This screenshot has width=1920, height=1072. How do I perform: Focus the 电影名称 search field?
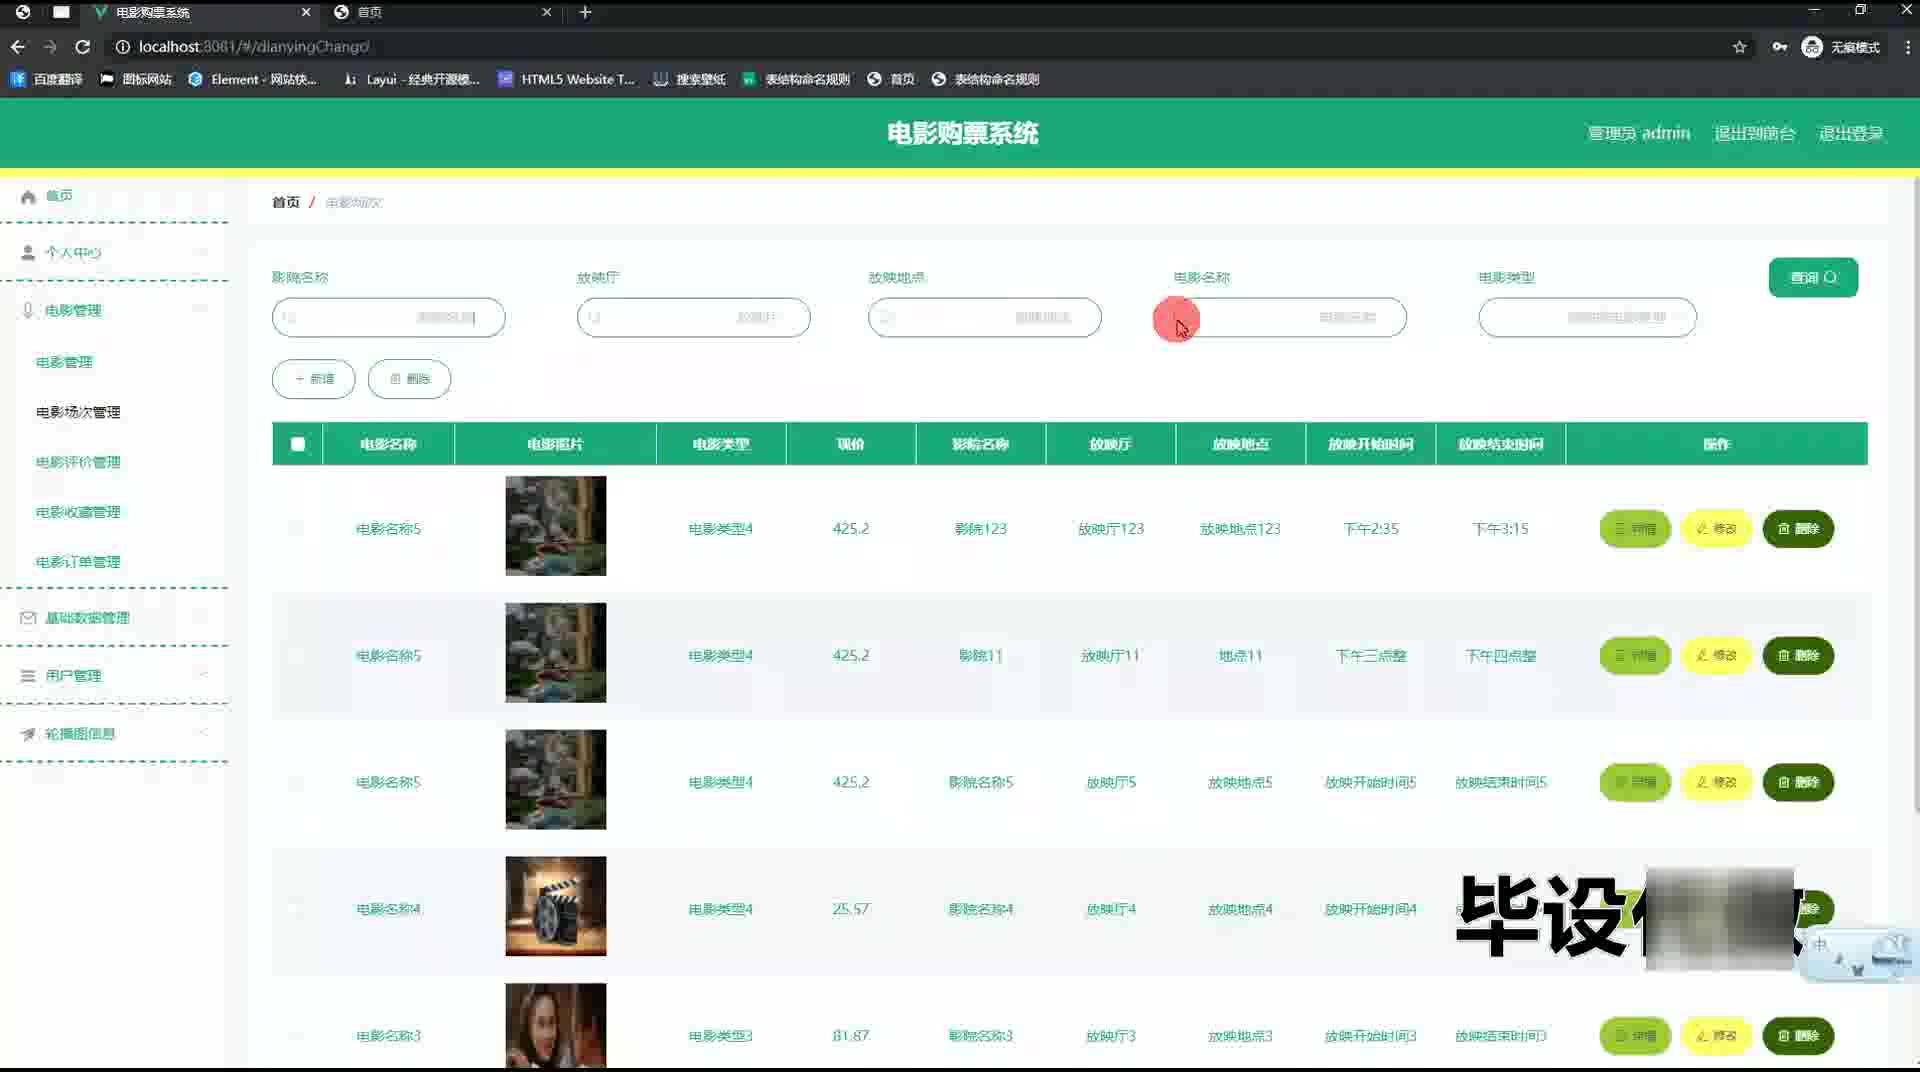tap(1289, 318)
